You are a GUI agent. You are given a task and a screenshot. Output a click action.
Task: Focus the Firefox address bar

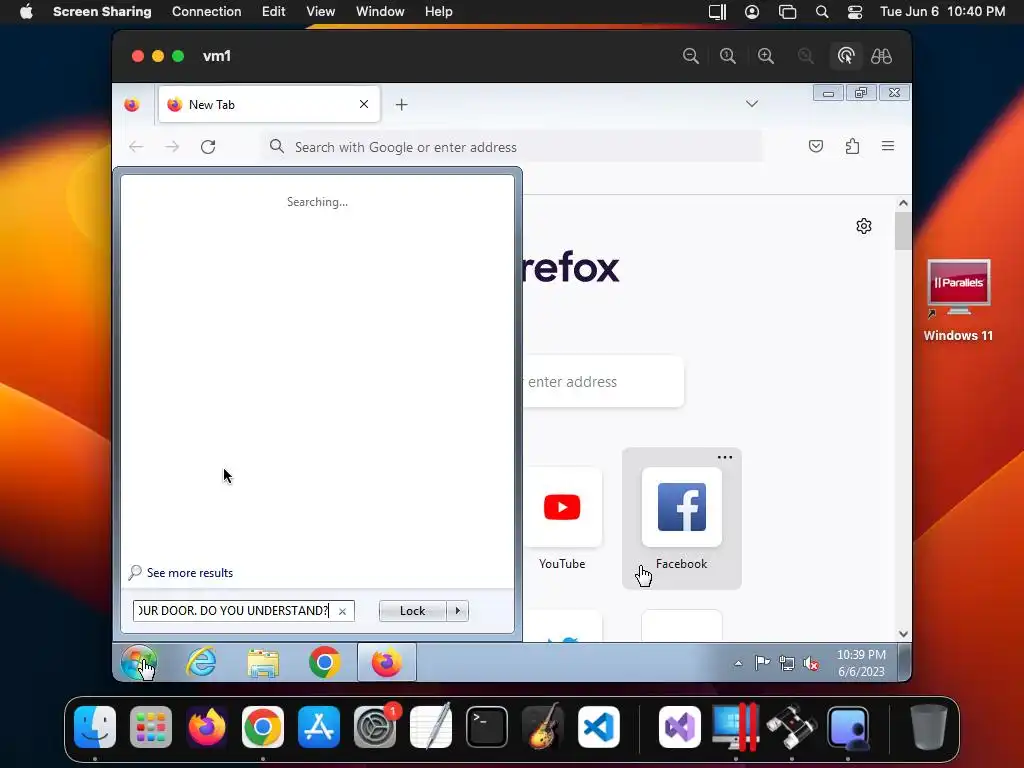(x=513, y=147)
